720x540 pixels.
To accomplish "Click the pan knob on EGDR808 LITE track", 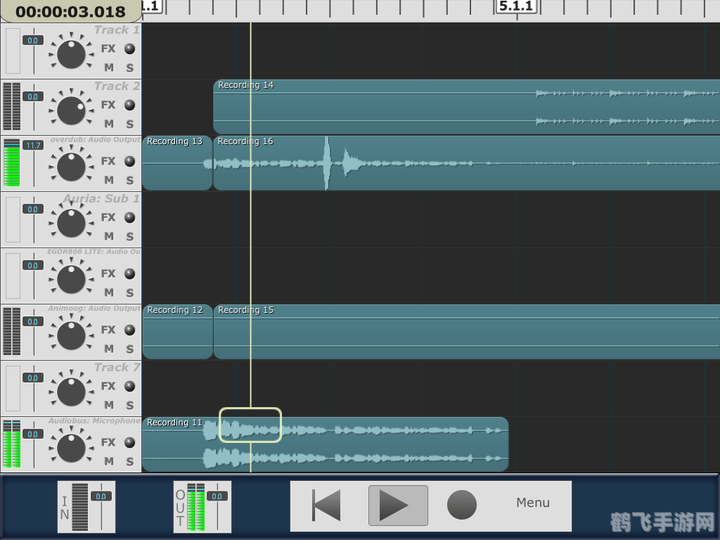I will (71, 277).
